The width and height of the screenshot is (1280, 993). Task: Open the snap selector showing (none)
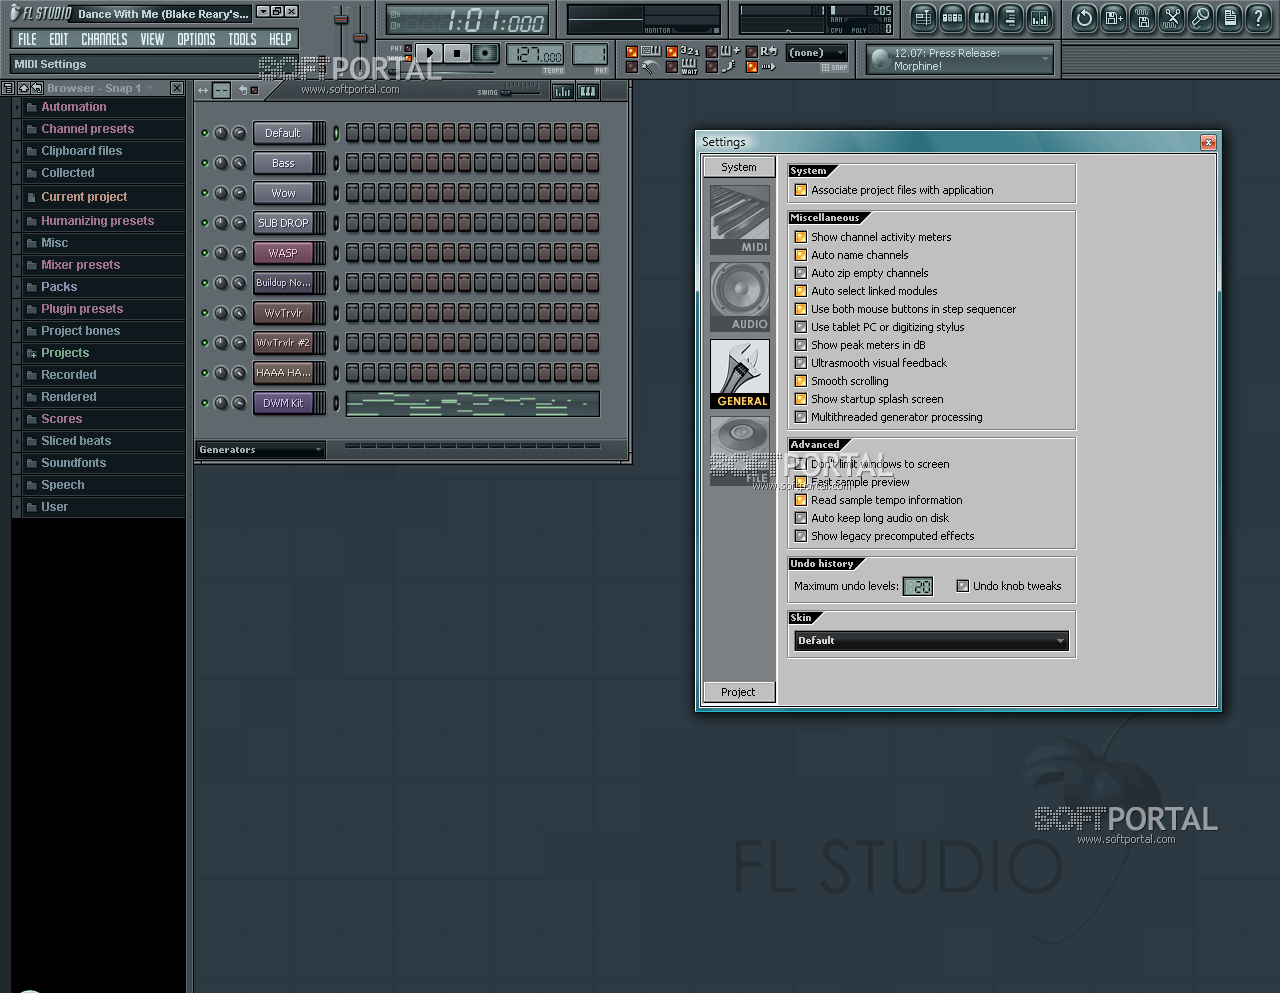[816, 53]
